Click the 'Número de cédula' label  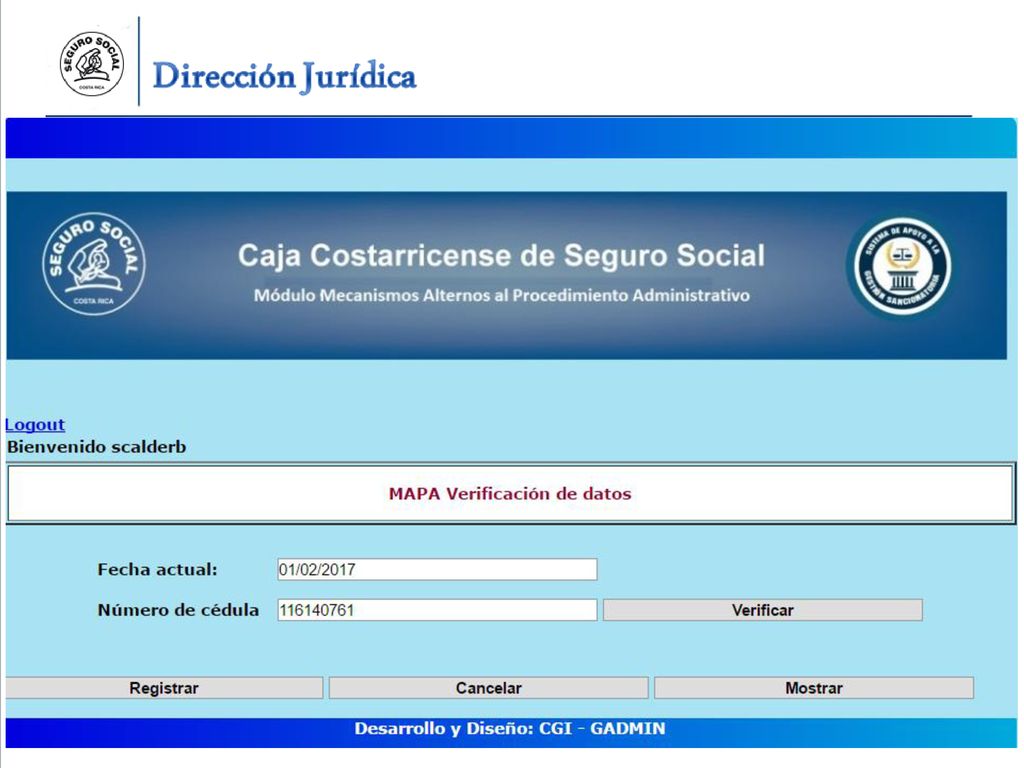[178, 610]
